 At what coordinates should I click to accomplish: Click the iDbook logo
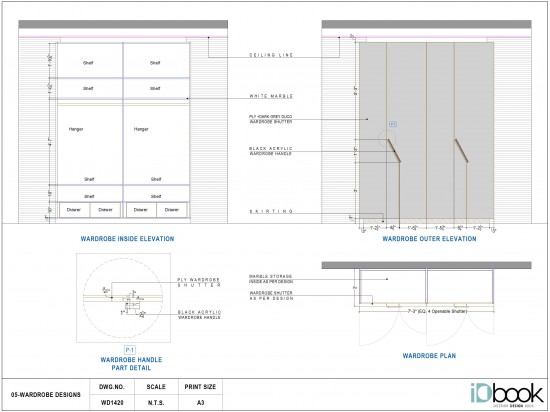tap(507, 394)
